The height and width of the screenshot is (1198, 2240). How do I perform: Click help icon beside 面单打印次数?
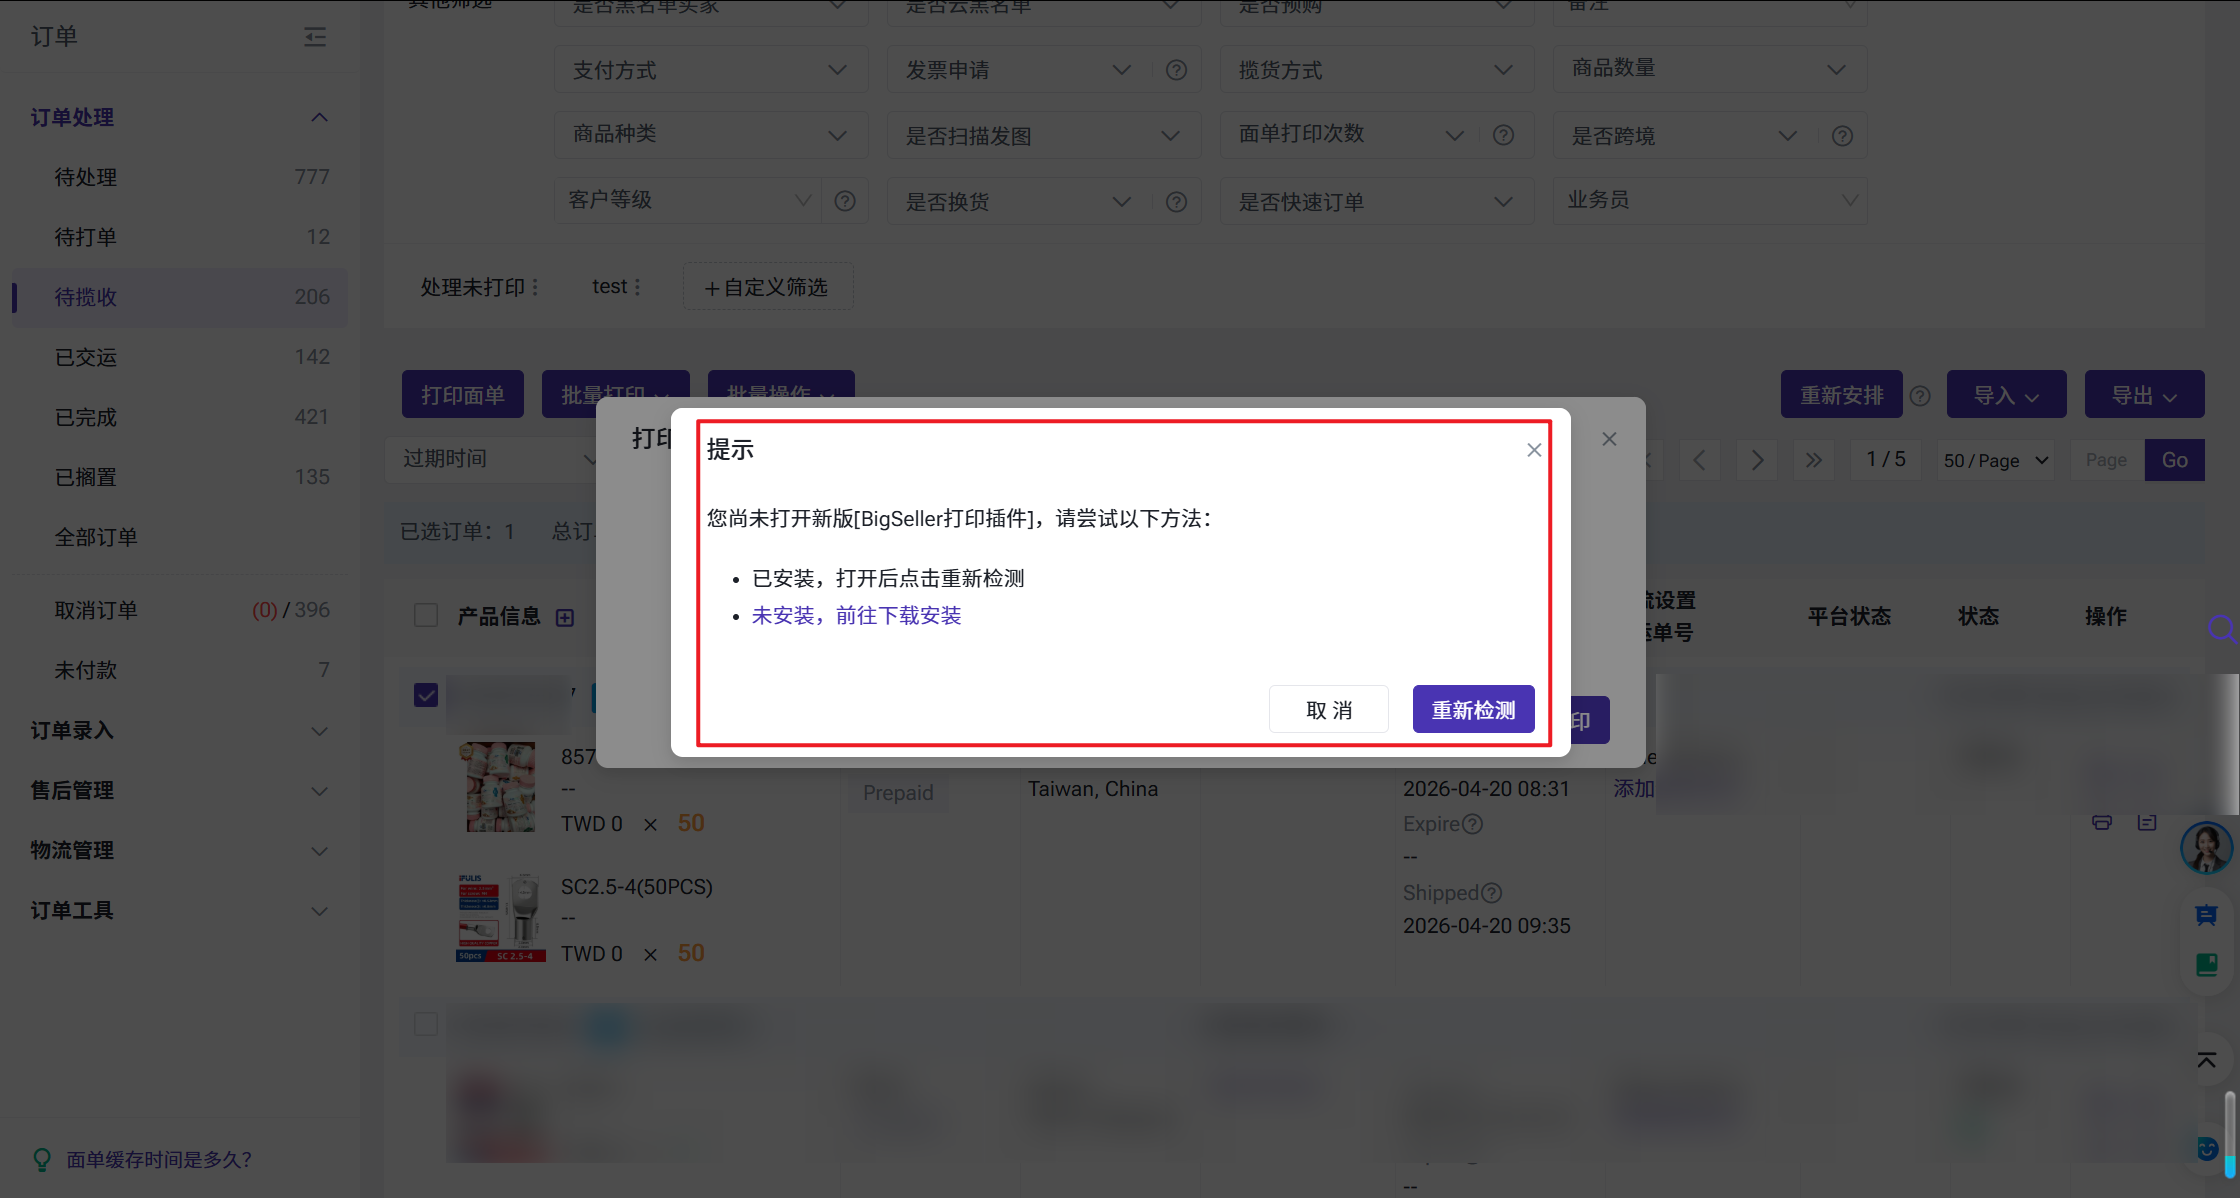point(1503,135)
